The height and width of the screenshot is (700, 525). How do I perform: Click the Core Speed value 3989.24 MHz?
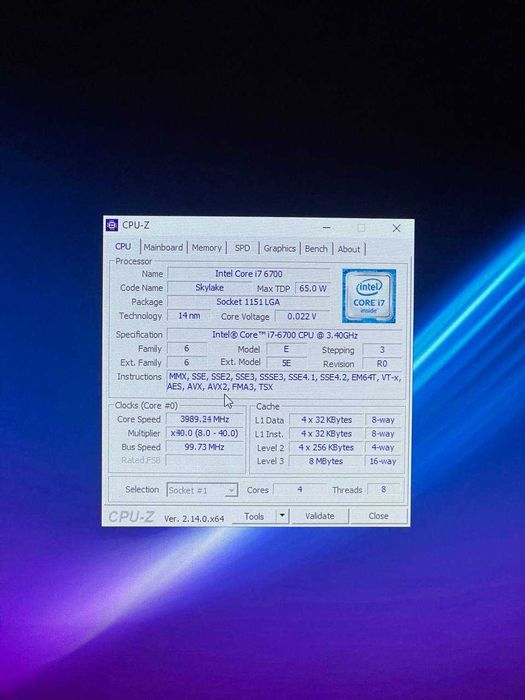[204, 419]
